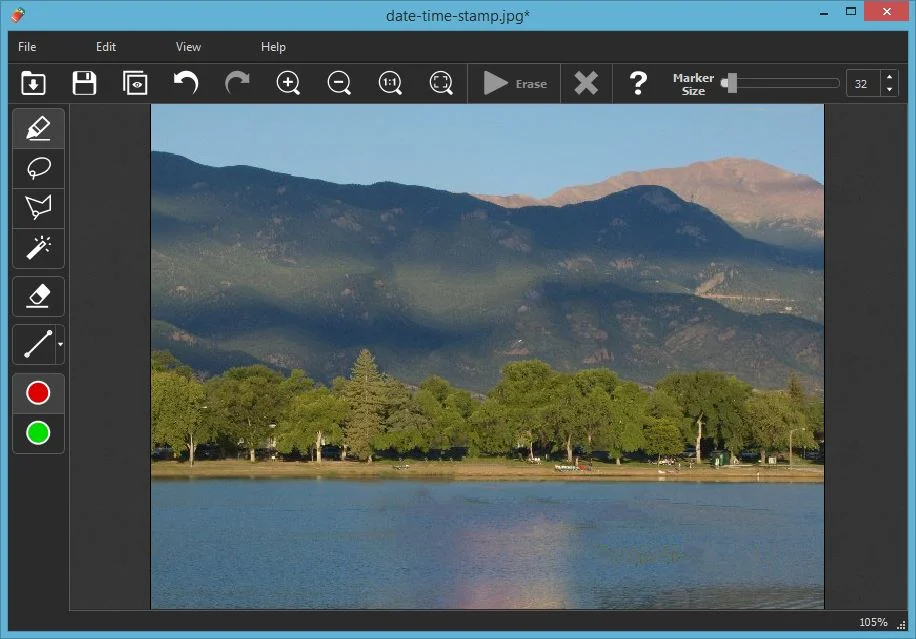This screenshot has height=639, width=916.
Task: Select the Magic Wand tool
Action: click(38, 247)
